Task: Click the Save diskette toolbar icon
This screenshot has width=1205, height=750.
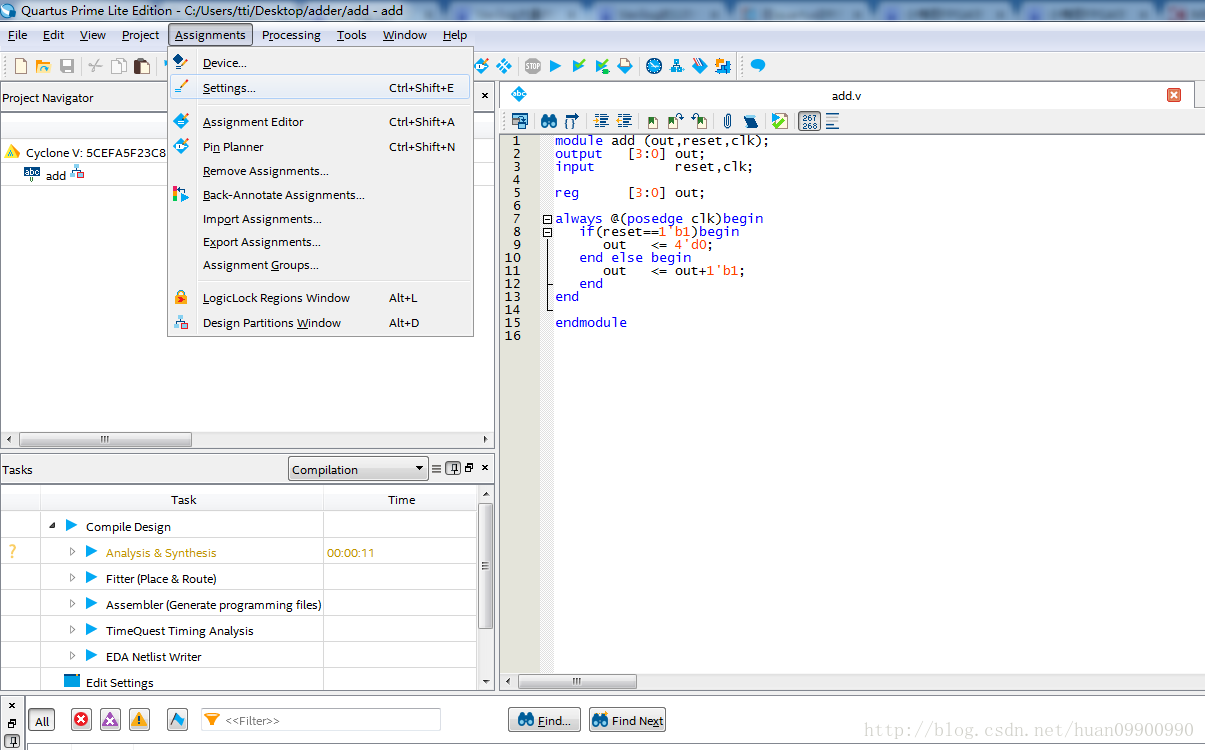Action: pos(67,66)
